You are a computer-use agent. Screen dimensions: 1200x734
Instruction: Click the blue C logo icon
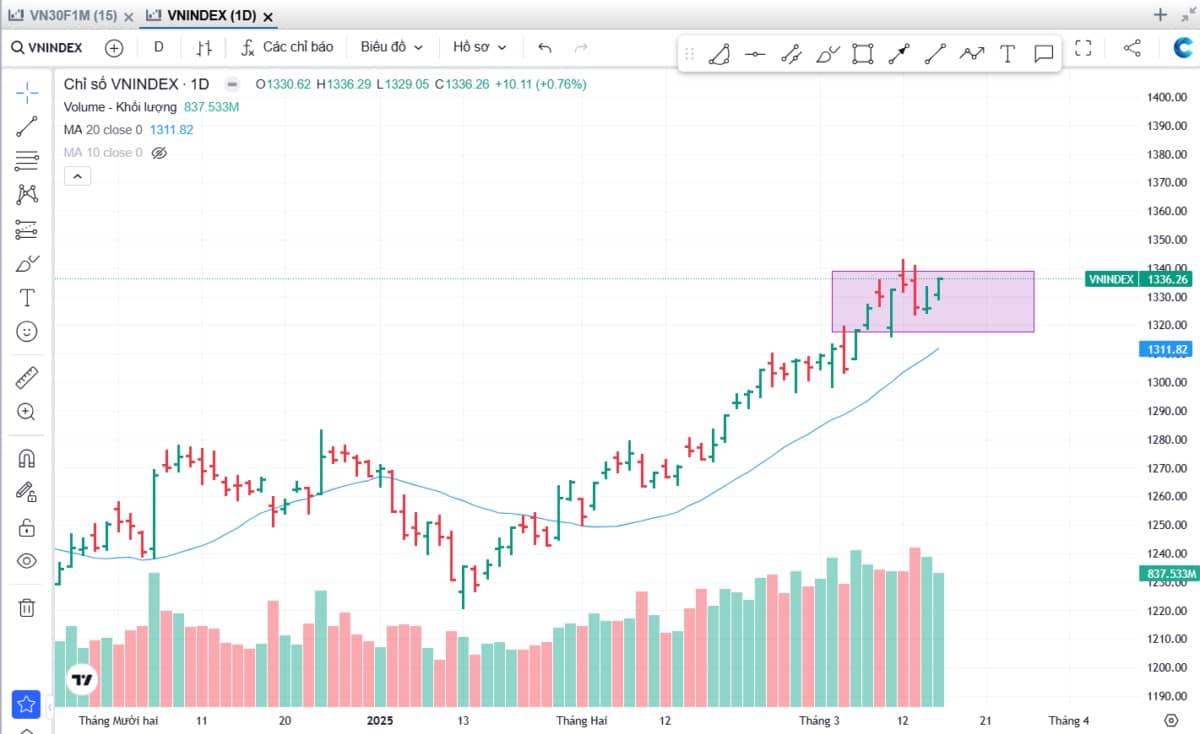[1182, 47]
